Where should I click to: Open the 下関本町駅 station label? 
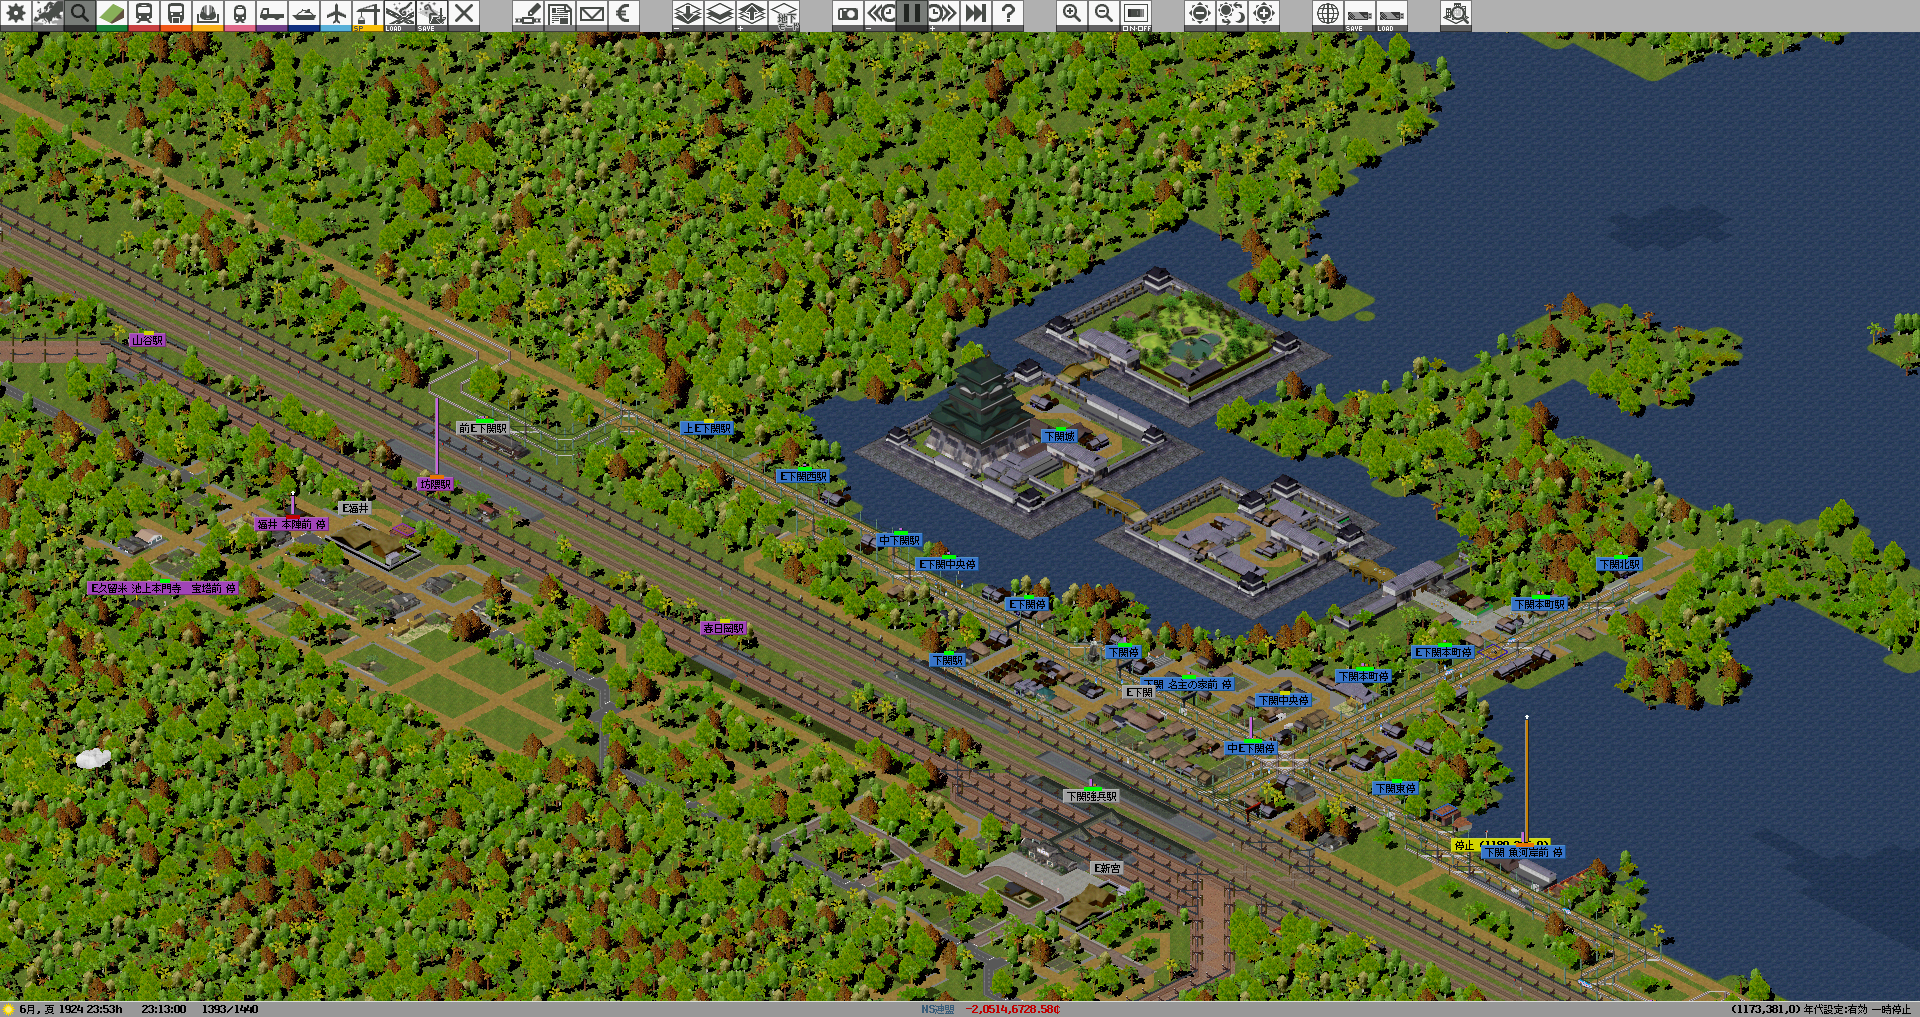click(x=1539, y=604)
